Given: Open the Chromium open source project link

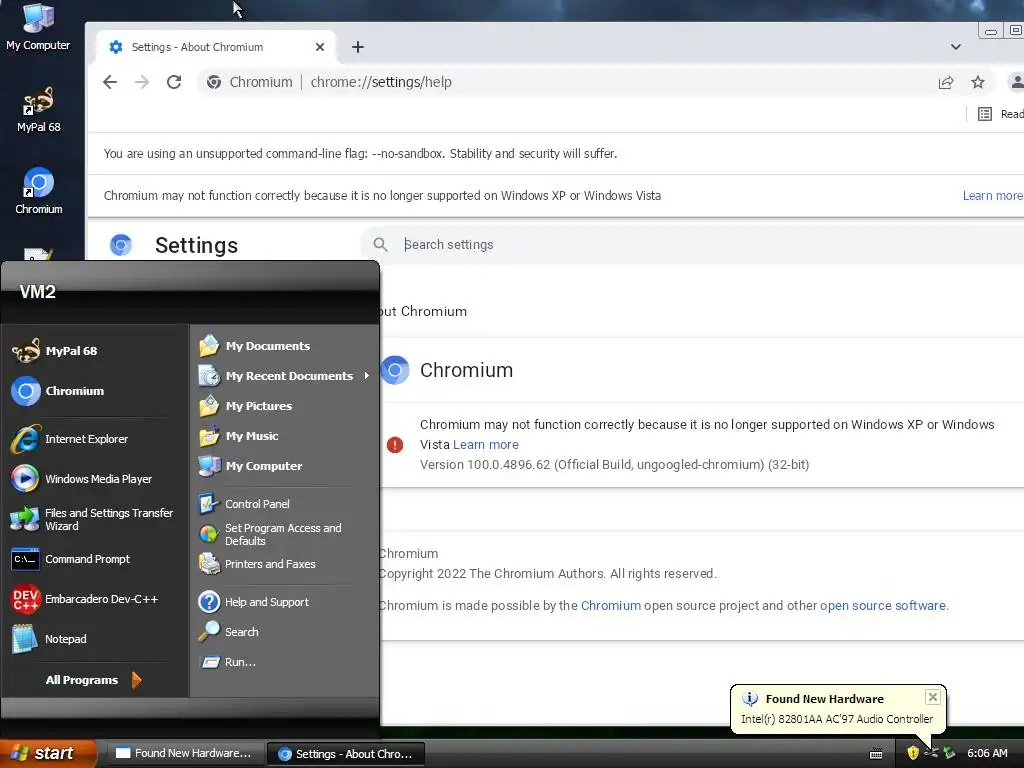Looking at the screenshot, I should [611, 605].
